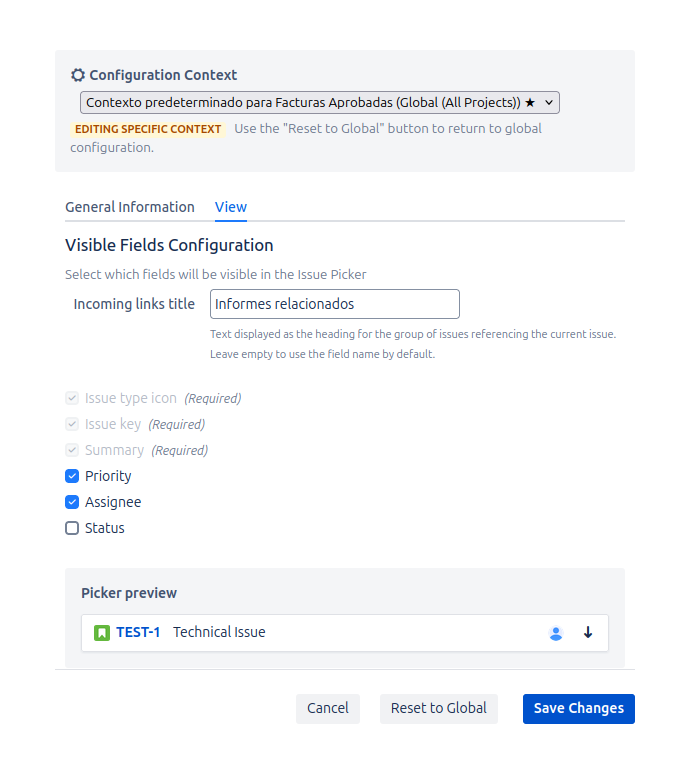Toggle the Summary required checkbox
The height and width of the screenshot is (774, 689).
pyautogui.click(x=72, y=450)
